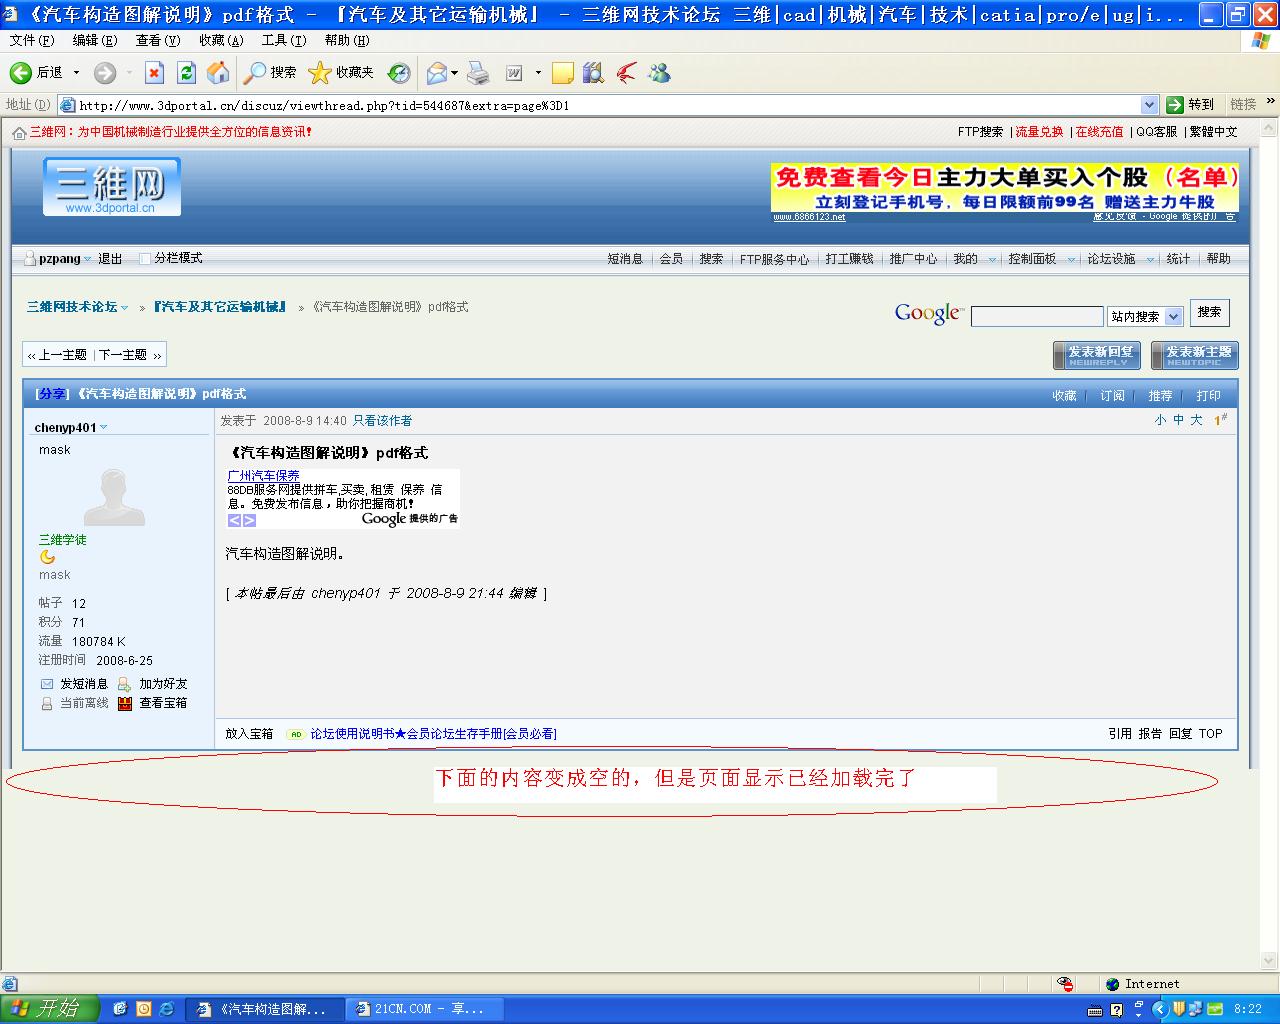Stop loading with the red X icon
1280x1024 pixels.
tap(154, 73)
